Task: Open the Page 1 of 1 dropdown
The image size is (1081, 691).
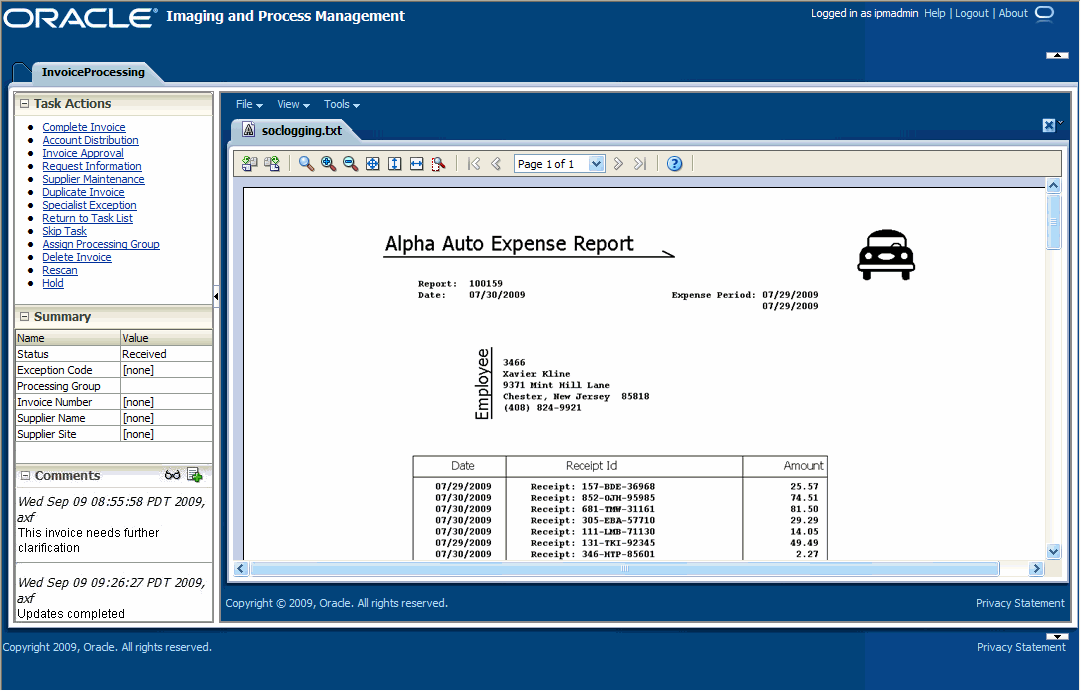Action: [x=596, y=163]
